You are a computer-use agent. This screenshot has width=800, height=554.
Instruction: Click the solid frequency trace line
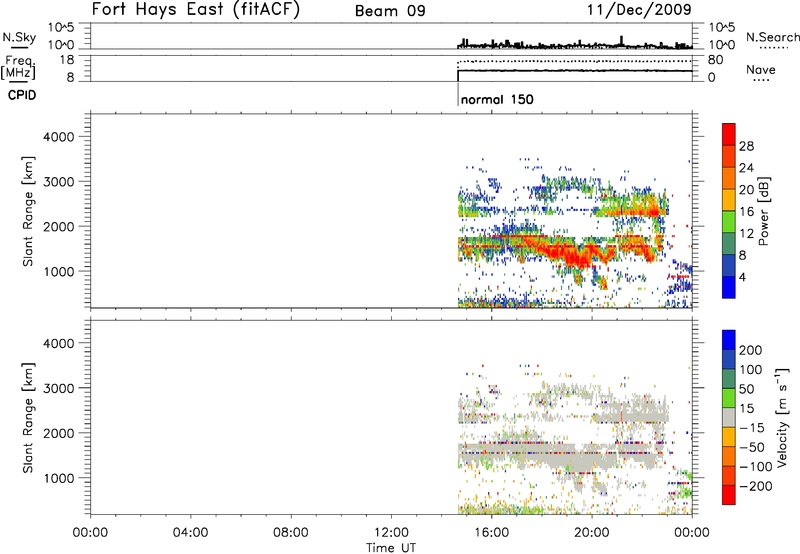point(575,70)
